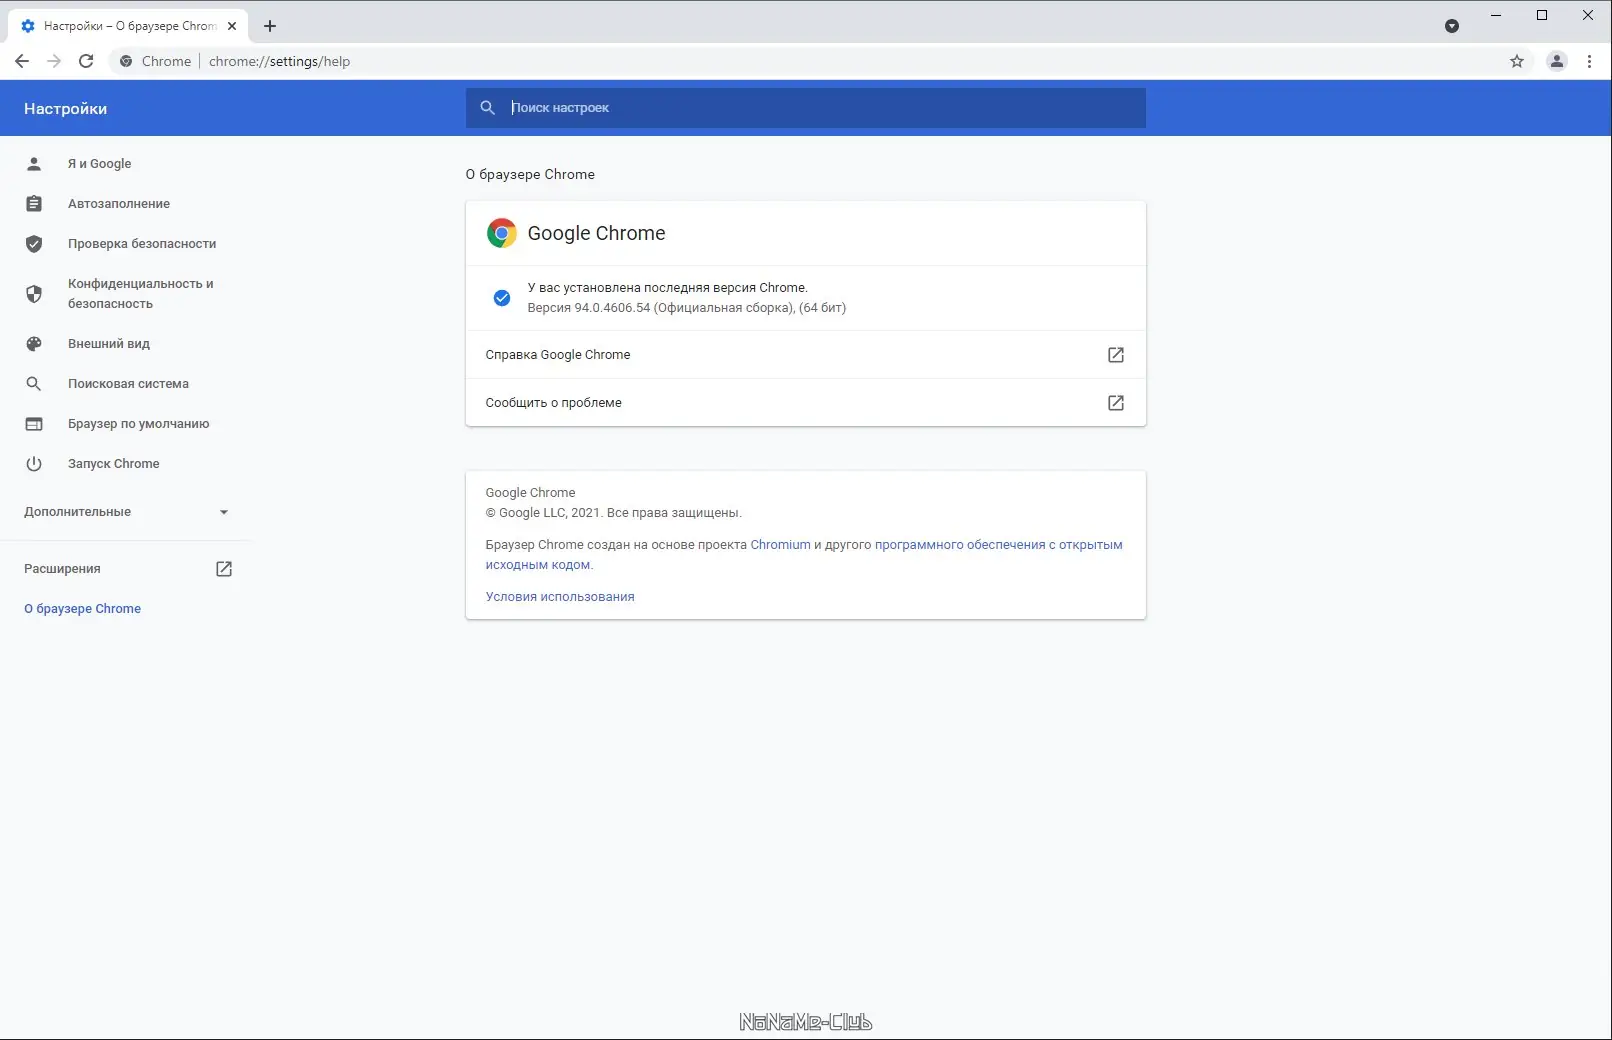Select Запуск Chrome in sidebar
Viewport: 1612px width, 1040px height.
114,463
